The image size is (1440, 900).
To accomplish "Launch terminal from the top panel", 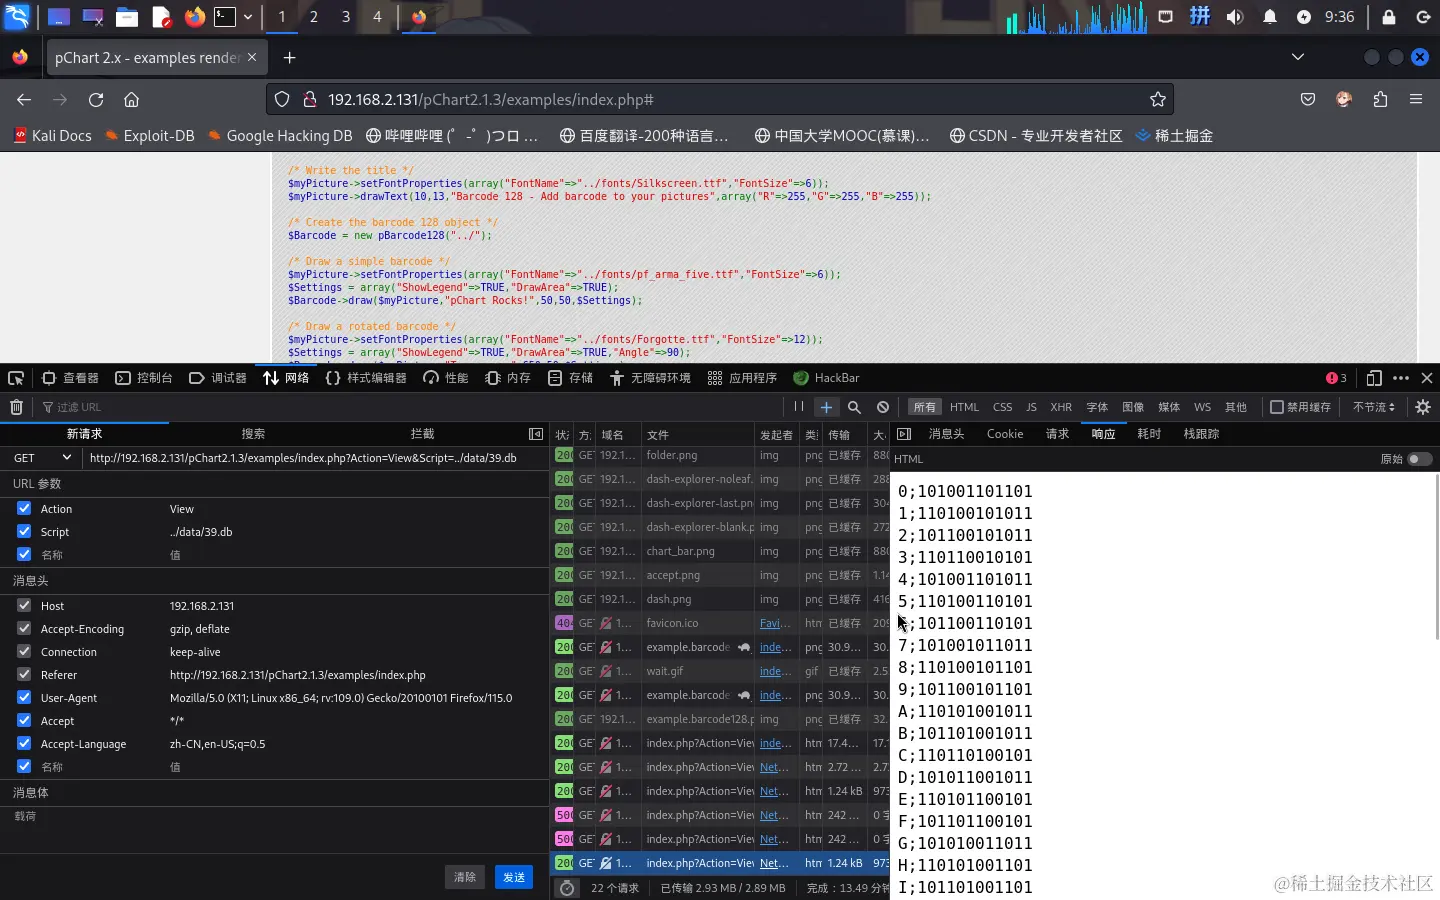I will click(x=225, y=17).
